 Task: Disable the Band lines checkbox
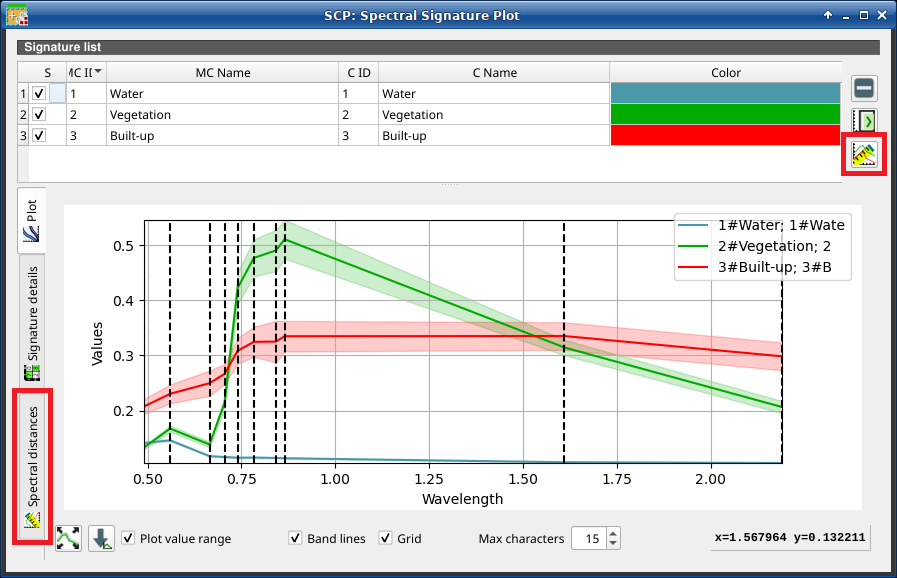[x=295, y=539]
